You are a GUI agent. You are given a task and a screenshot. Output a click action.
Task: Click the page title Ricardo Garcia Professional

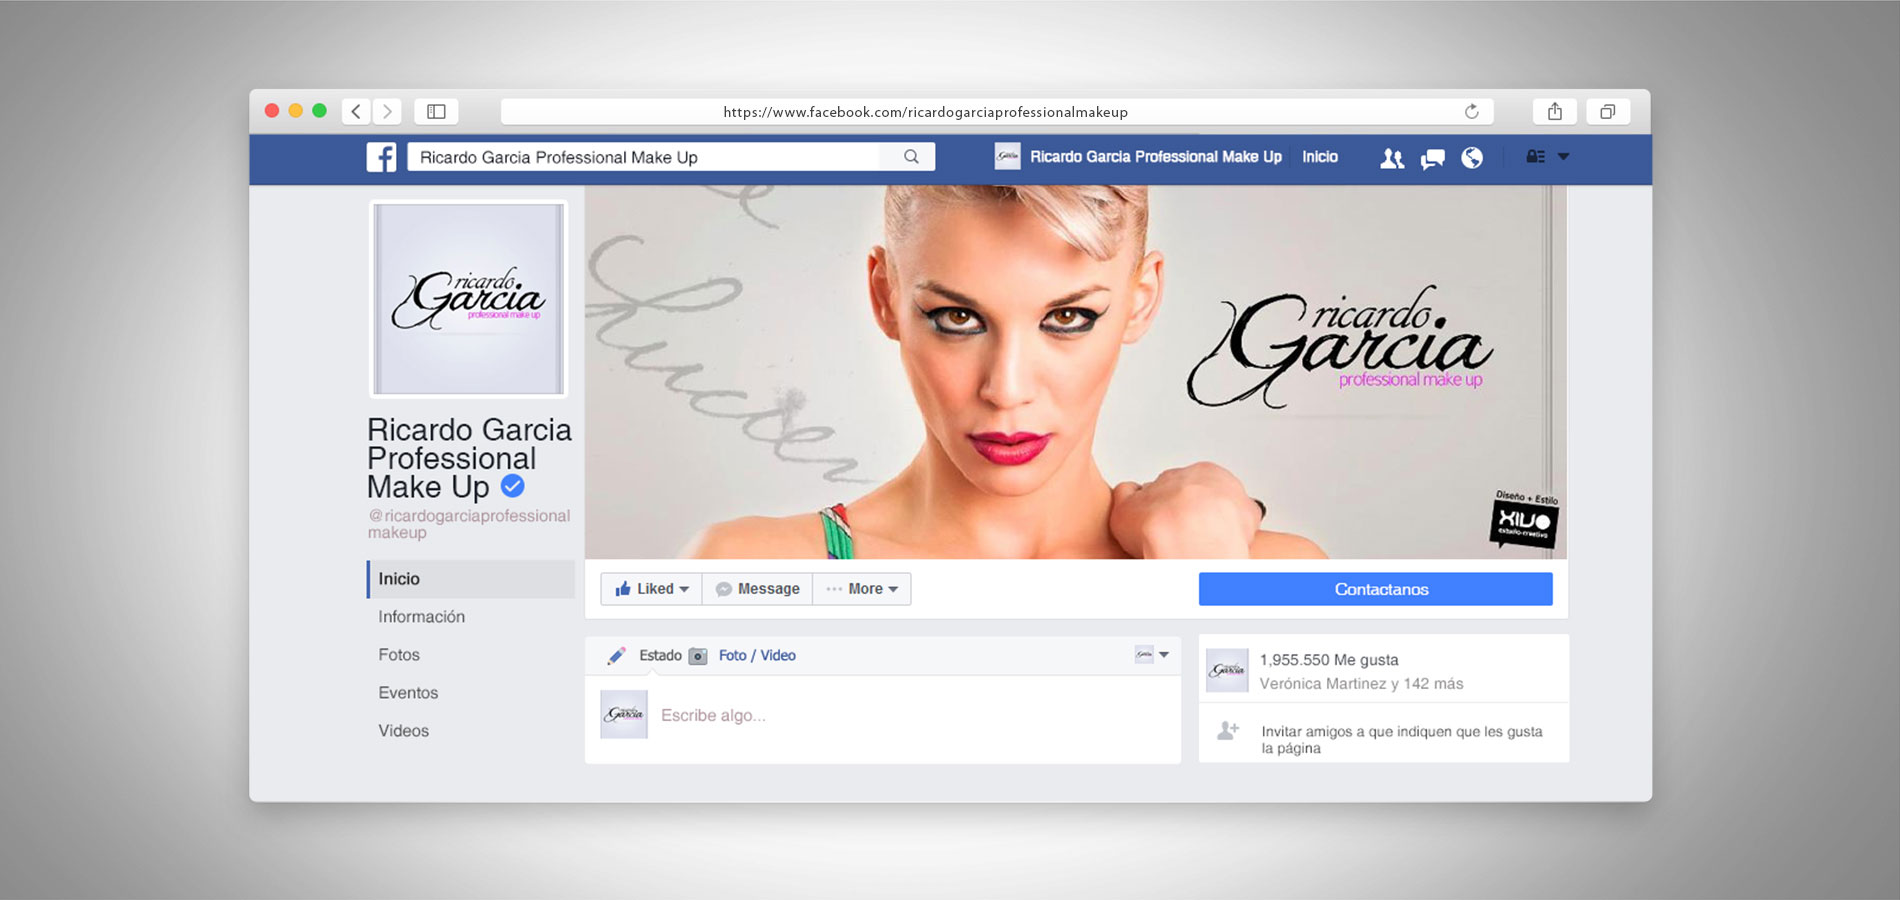[469, 458]
